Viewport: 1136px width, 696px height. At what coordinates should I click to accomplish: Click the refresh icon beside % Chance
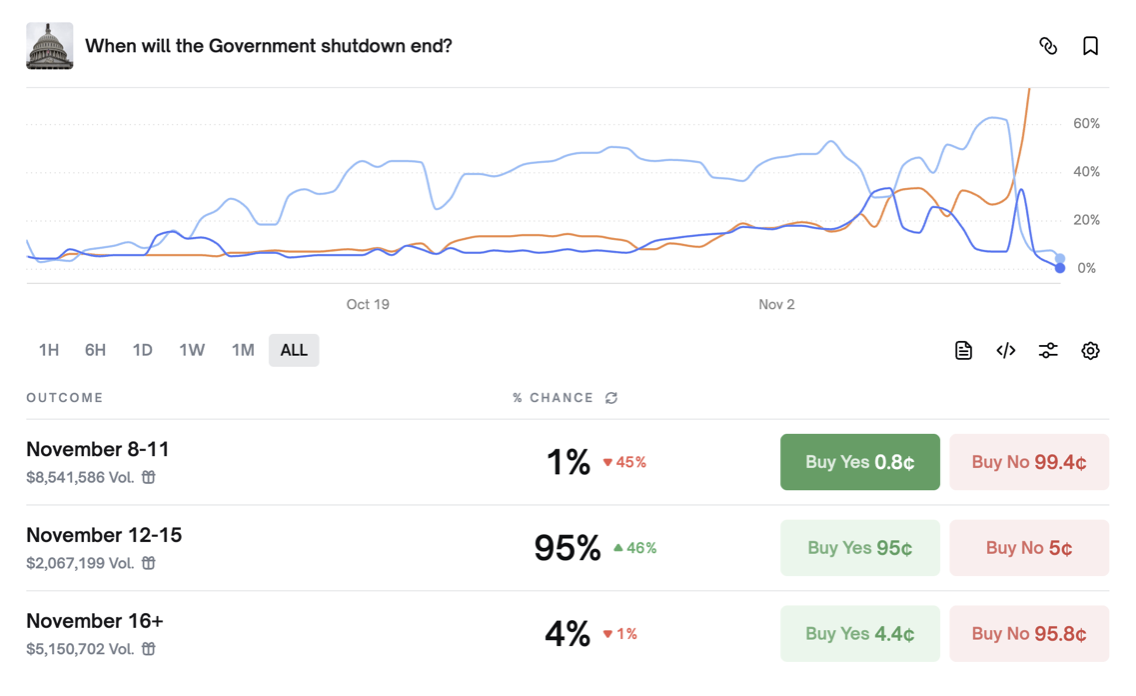click(611, 398)
